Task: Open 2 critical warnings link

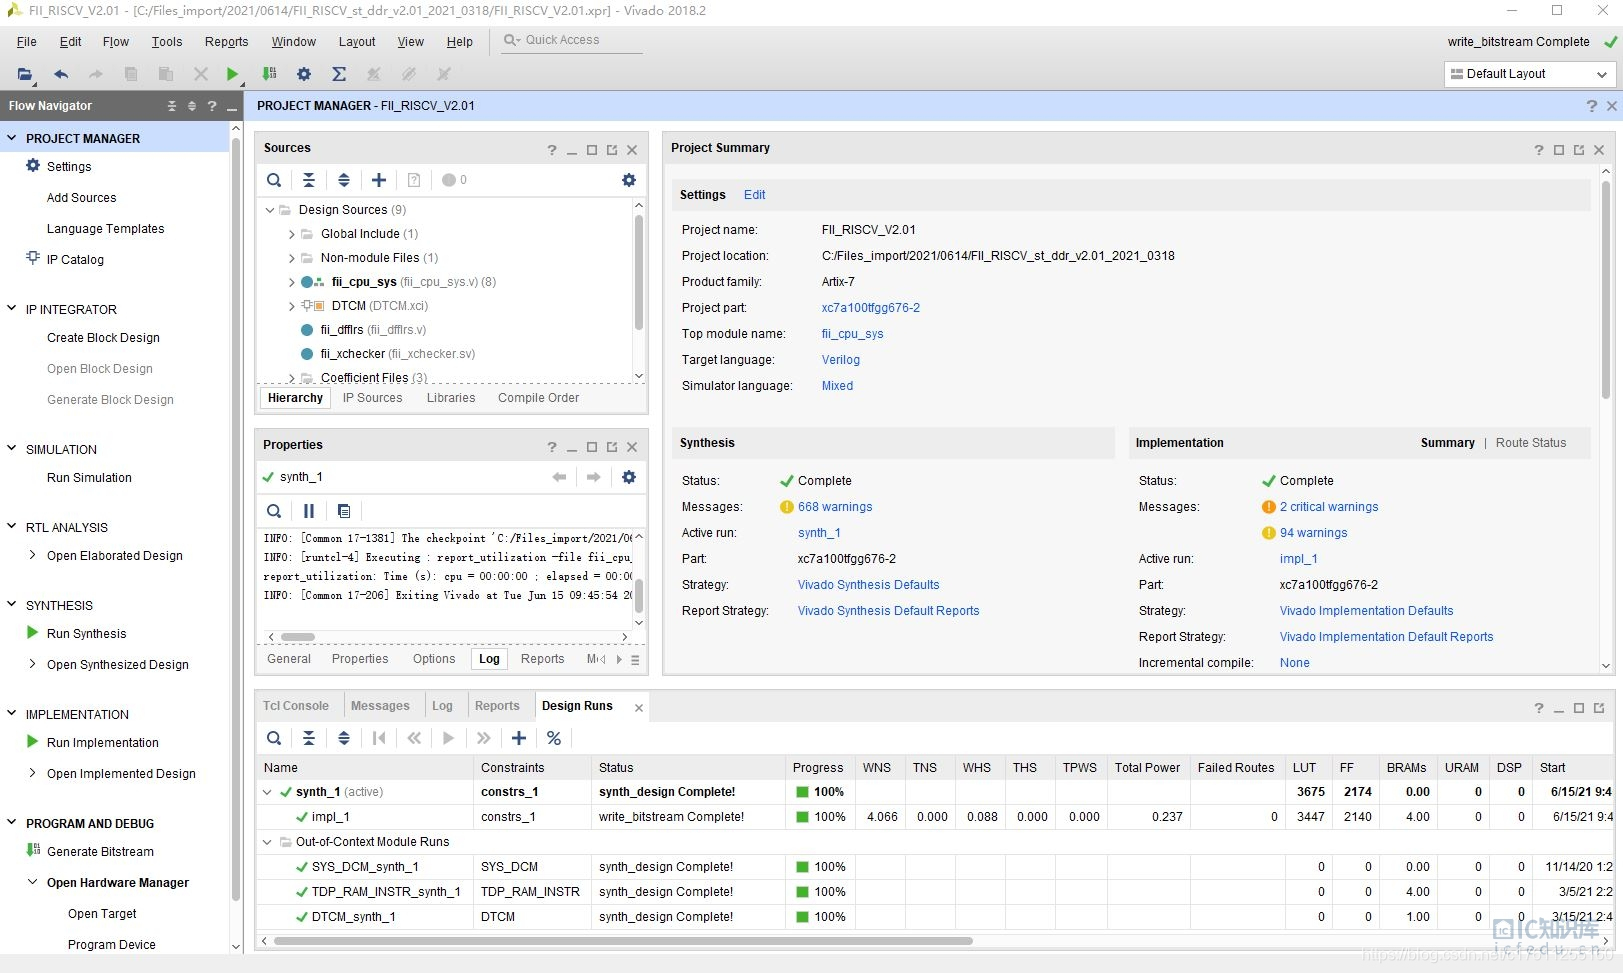Action: point(1329,507)
